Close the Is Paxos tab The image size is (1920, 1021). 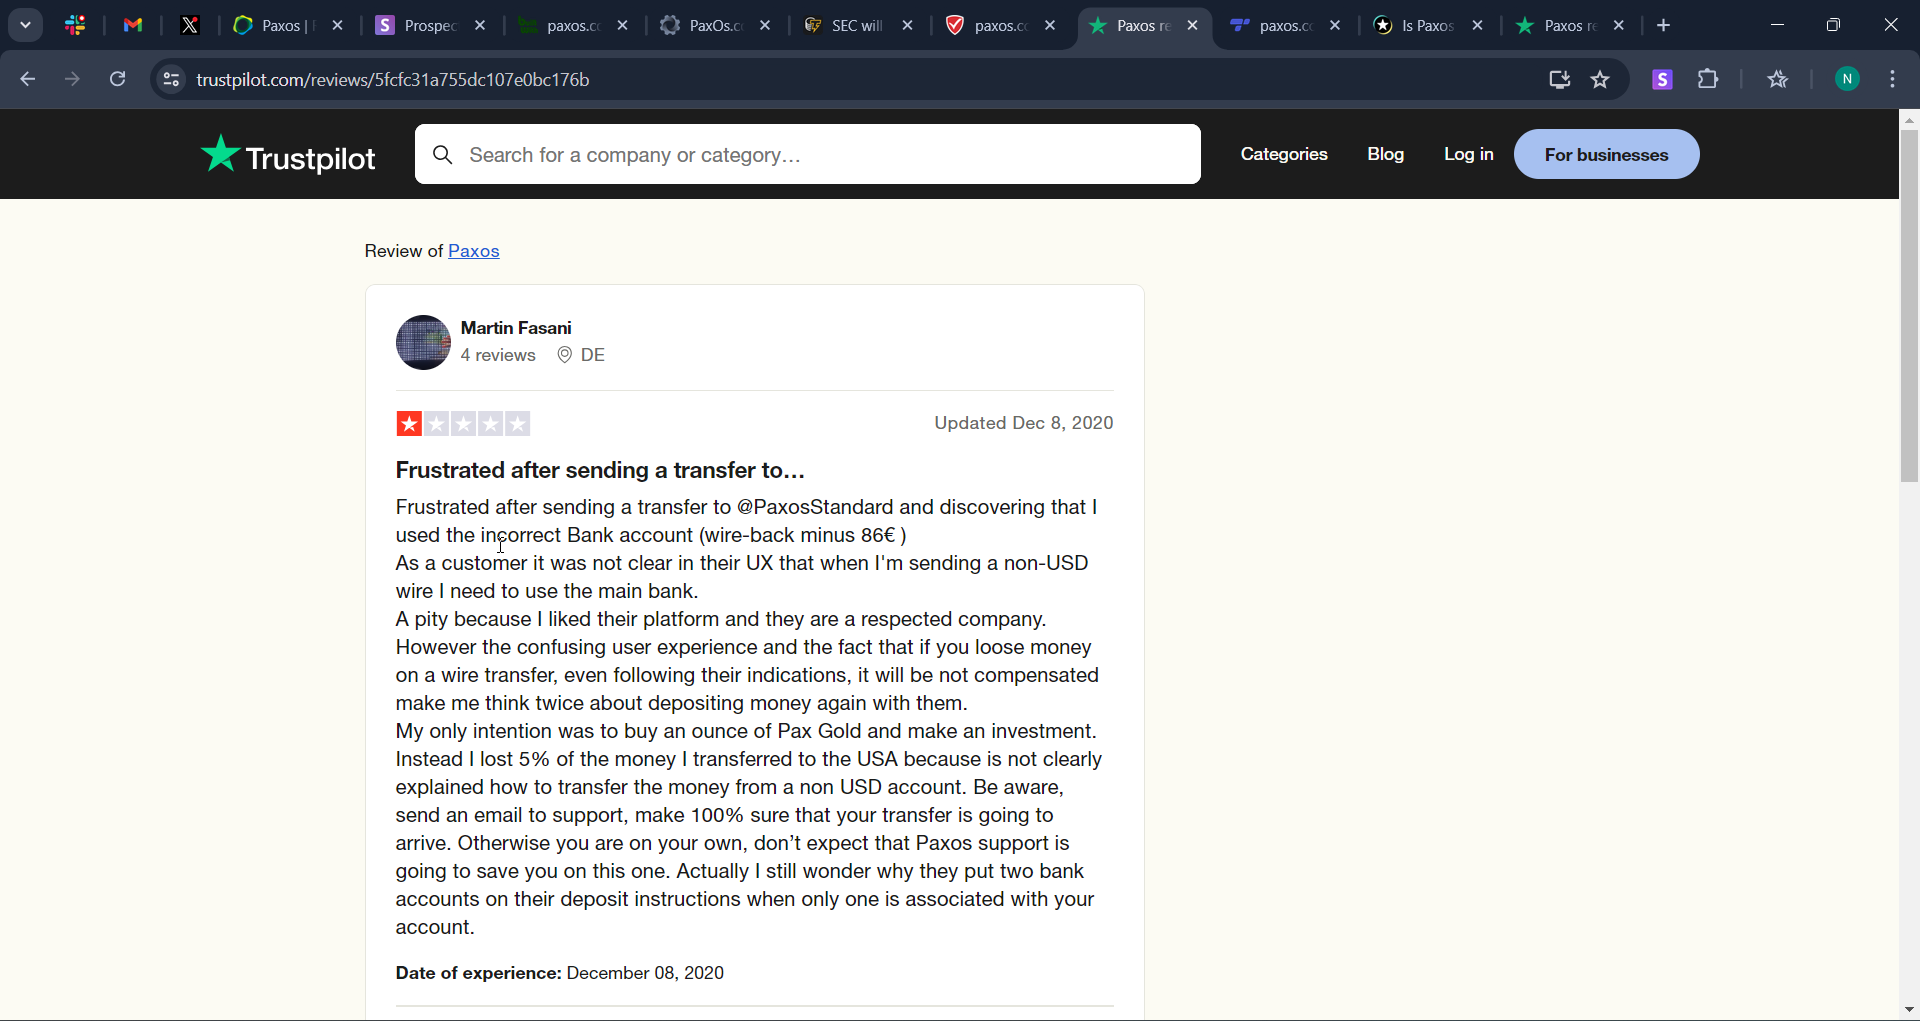[x=1478, y=25]
